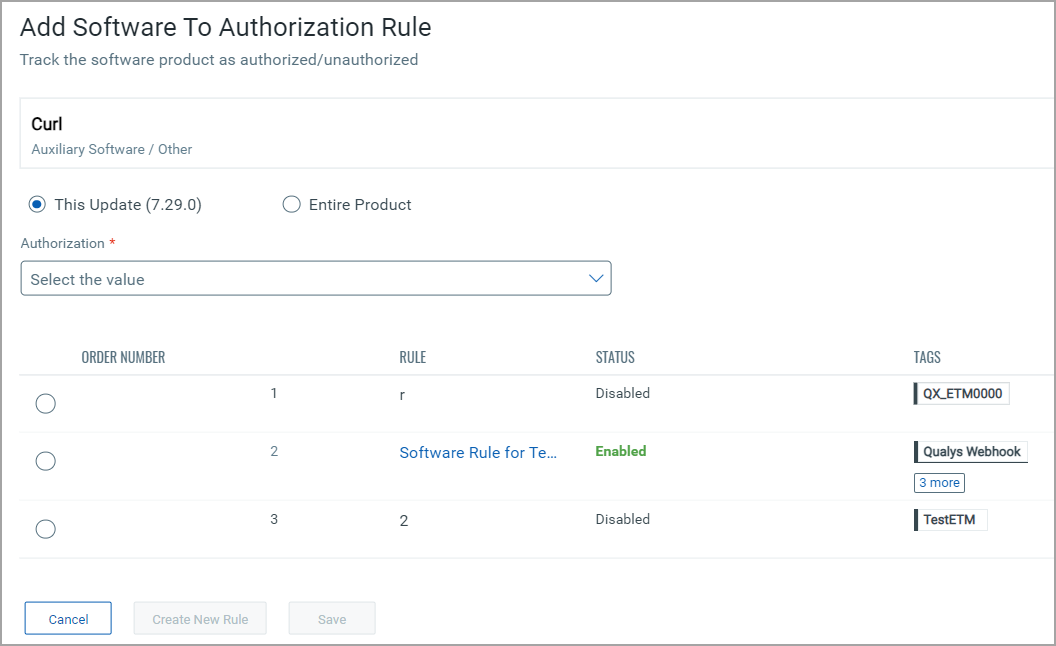
Task: Click the Authorization dropdown chevron arrow
Action: click(597, 279)
